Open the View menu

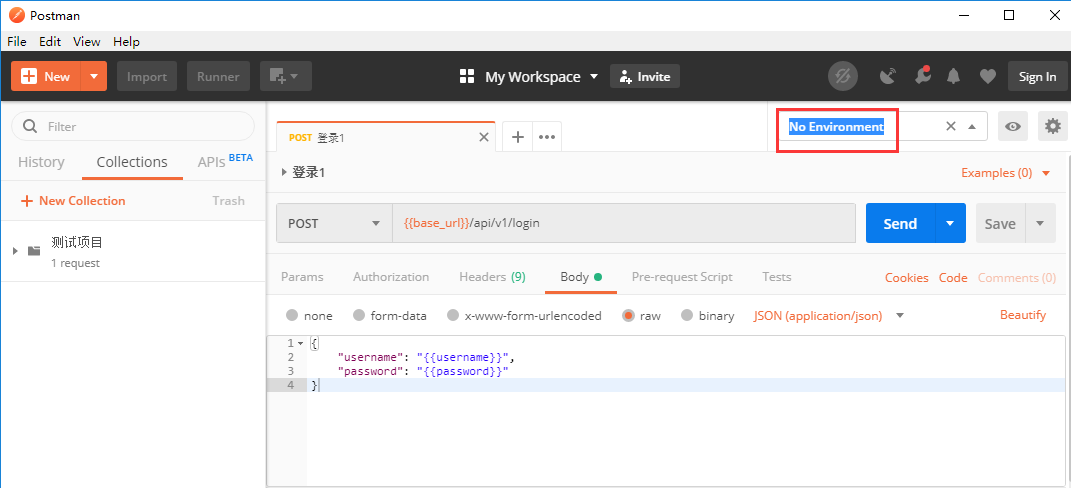coord(87,42)
